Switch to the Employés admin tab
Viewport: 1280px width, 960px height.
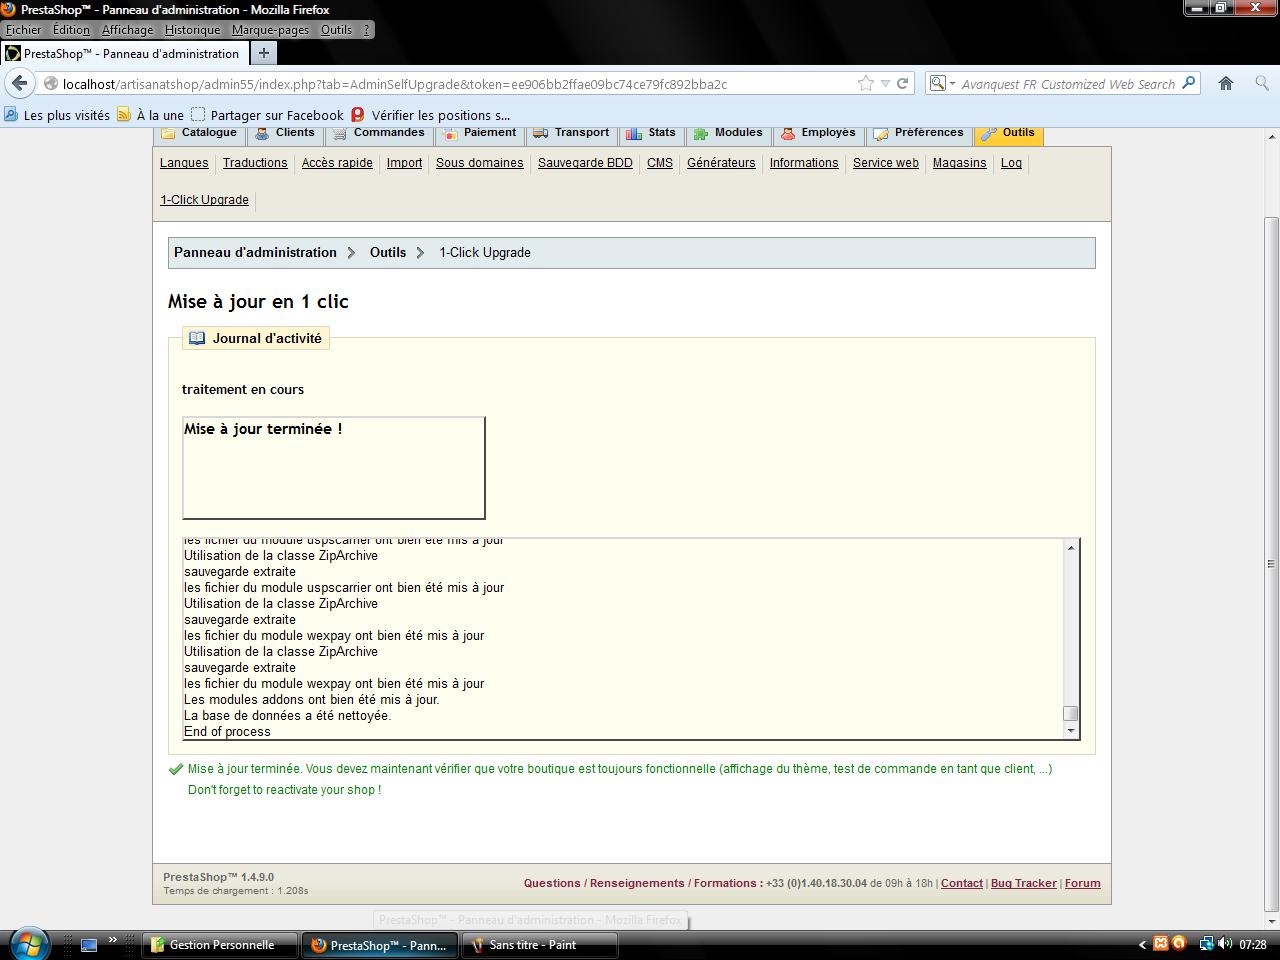click(x=818, y=134)
